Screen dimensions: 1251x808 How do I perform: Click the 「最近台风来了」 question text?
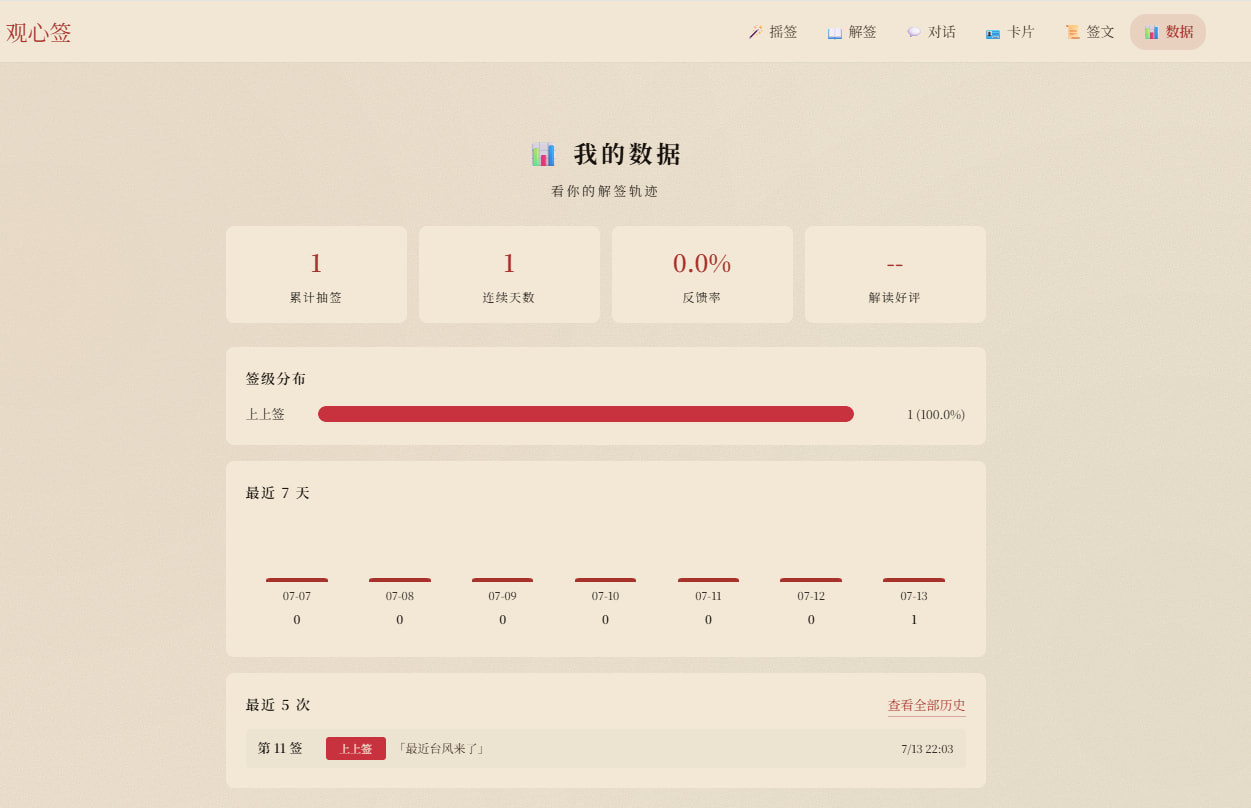pos(441,748)
